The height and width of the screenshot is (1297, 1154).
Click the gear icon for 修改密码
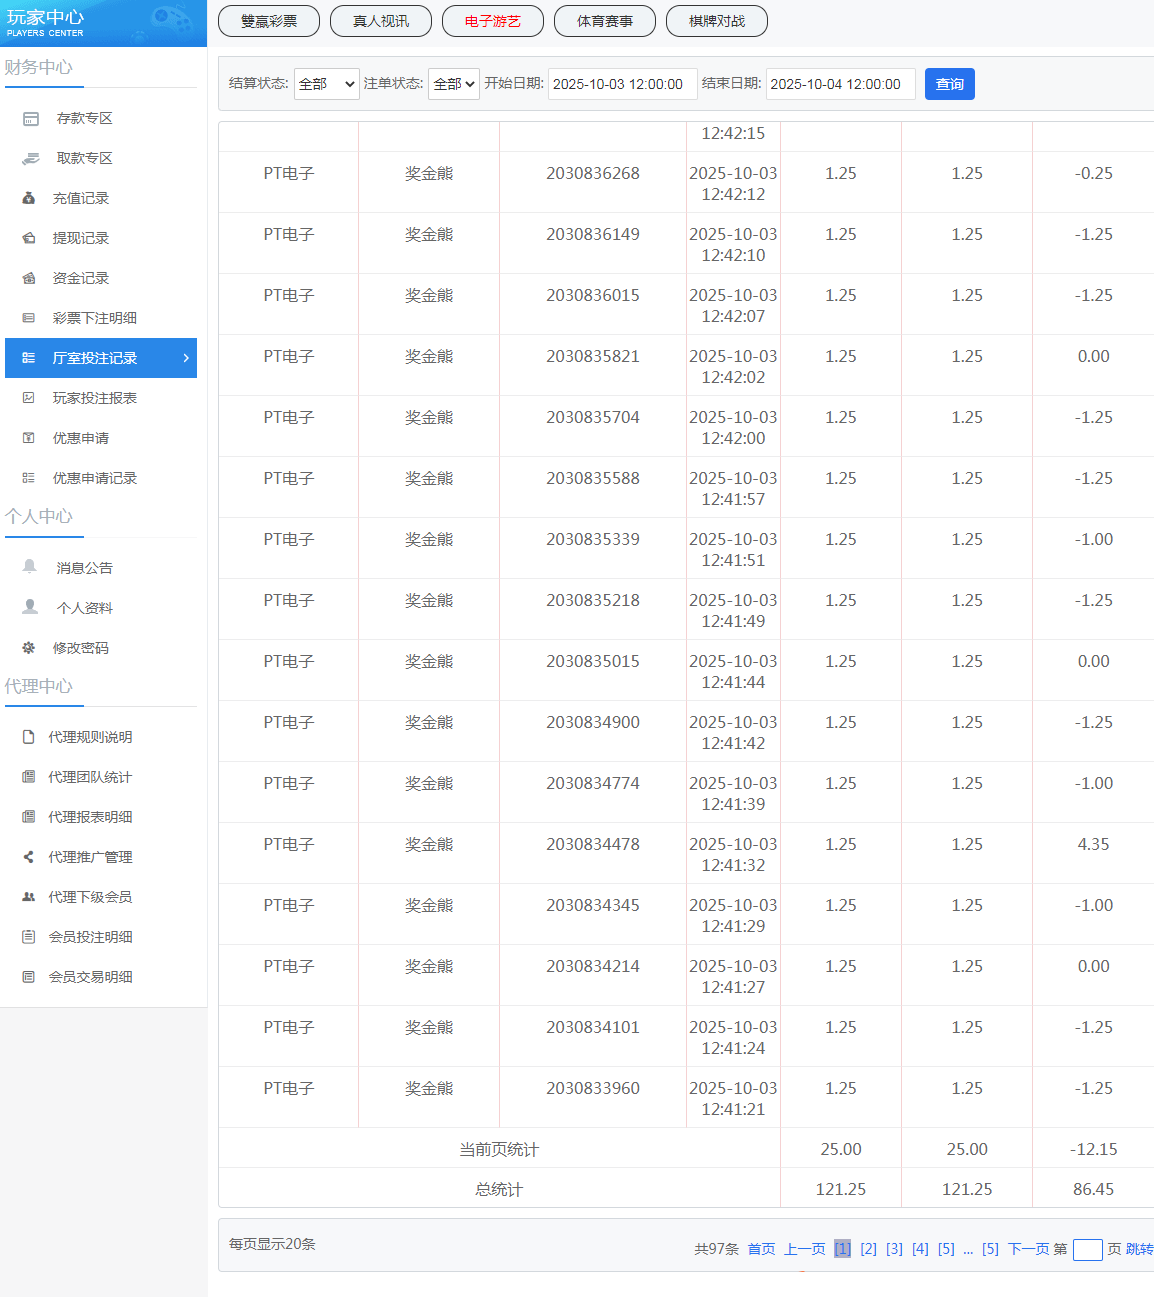(29, 648)
